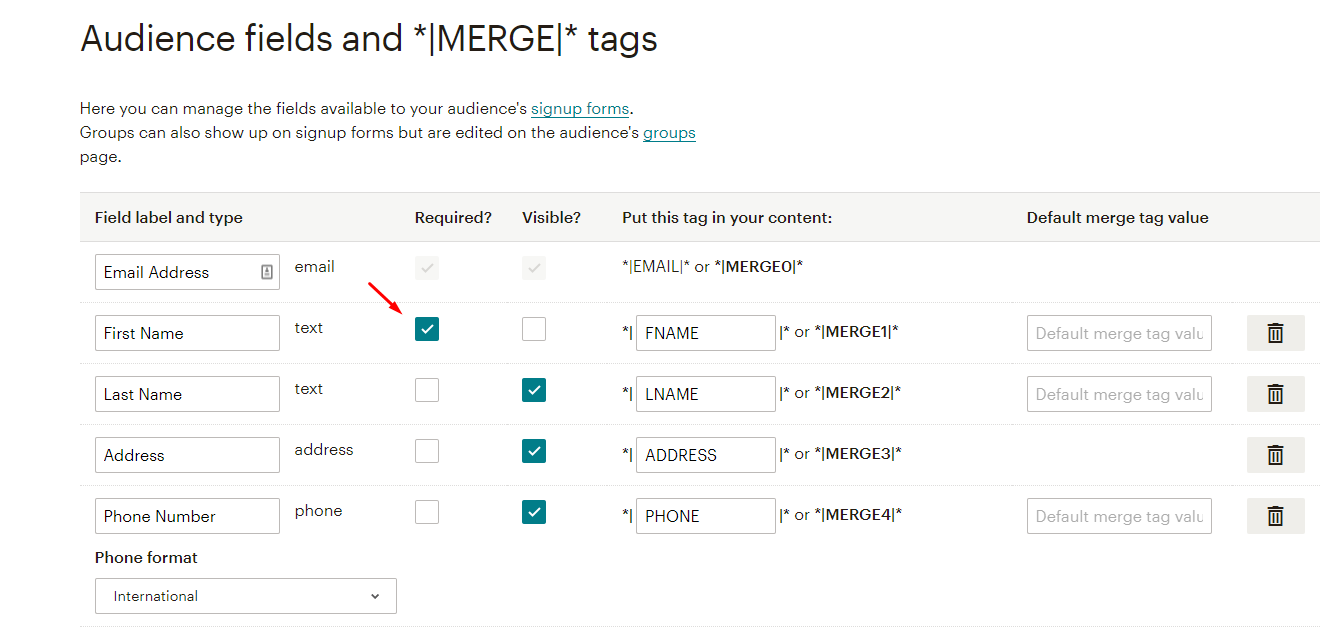1340x628 pixels.
Task: Hide the Address field using Visible checkbox
Action: 534,451
